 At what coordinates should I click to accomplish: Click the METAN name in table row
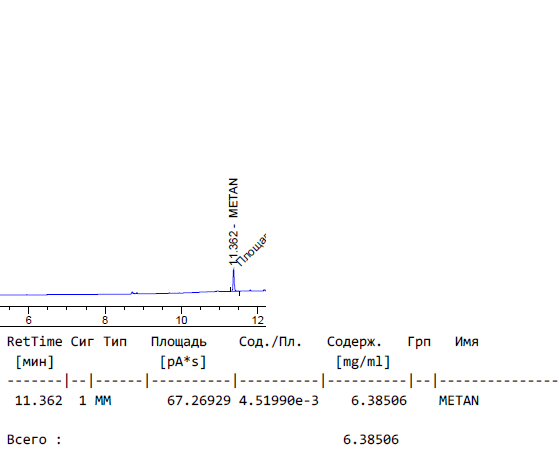459,400
